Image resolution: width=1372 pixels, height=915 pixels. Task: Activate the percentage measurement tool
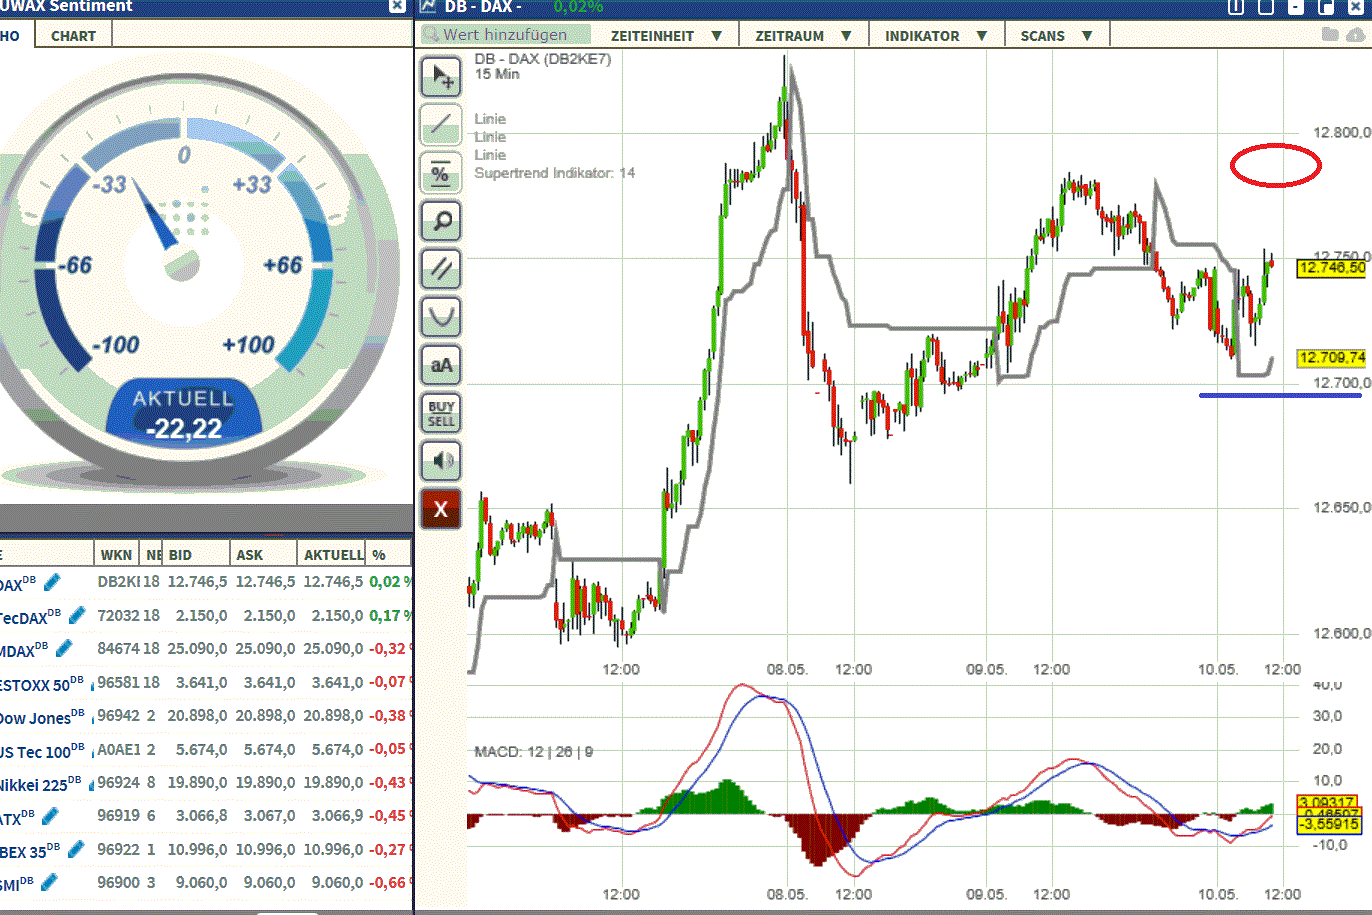(x=441, y=173)
